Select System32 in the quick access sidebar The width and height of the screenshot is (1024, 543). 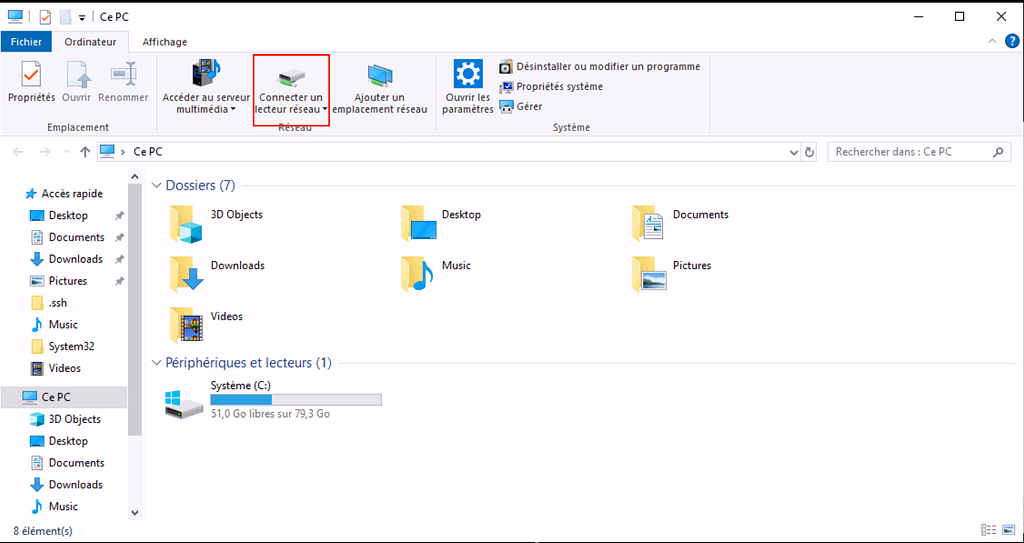click(x=71, y=346)
